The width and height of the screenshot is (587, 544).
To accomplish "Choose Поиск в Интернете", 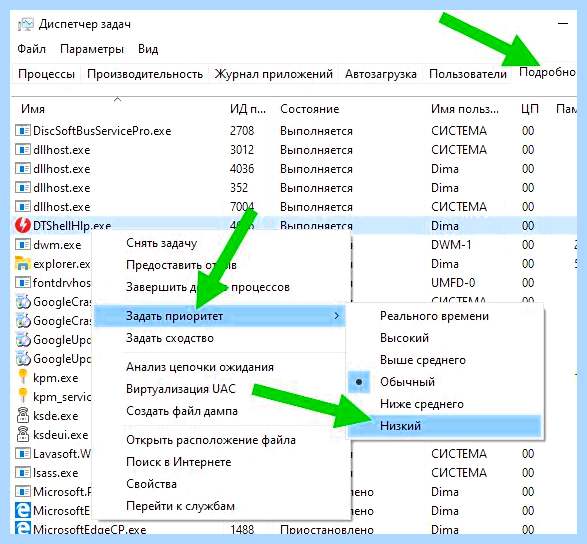I will (x=219, y=462).
